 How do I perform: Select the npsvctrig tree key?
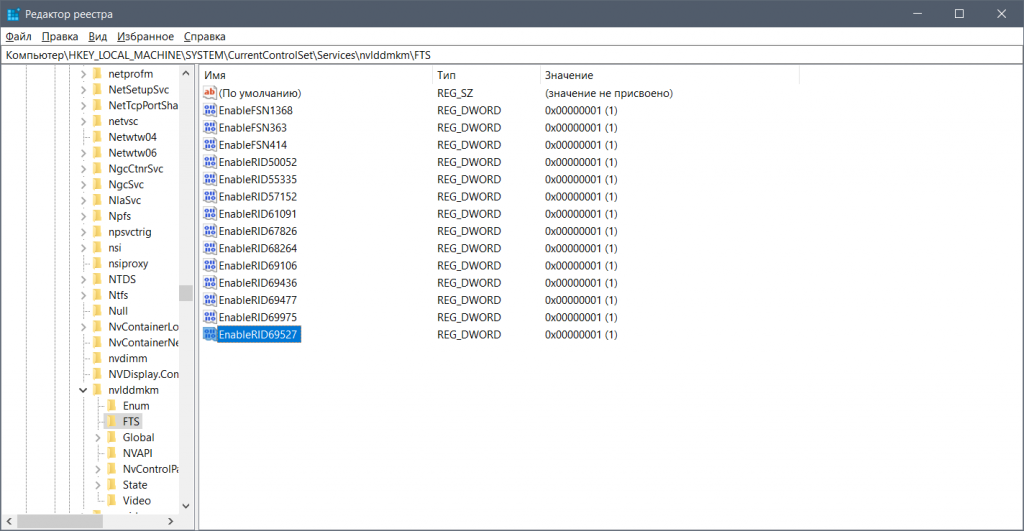click(x=129, y=232)
